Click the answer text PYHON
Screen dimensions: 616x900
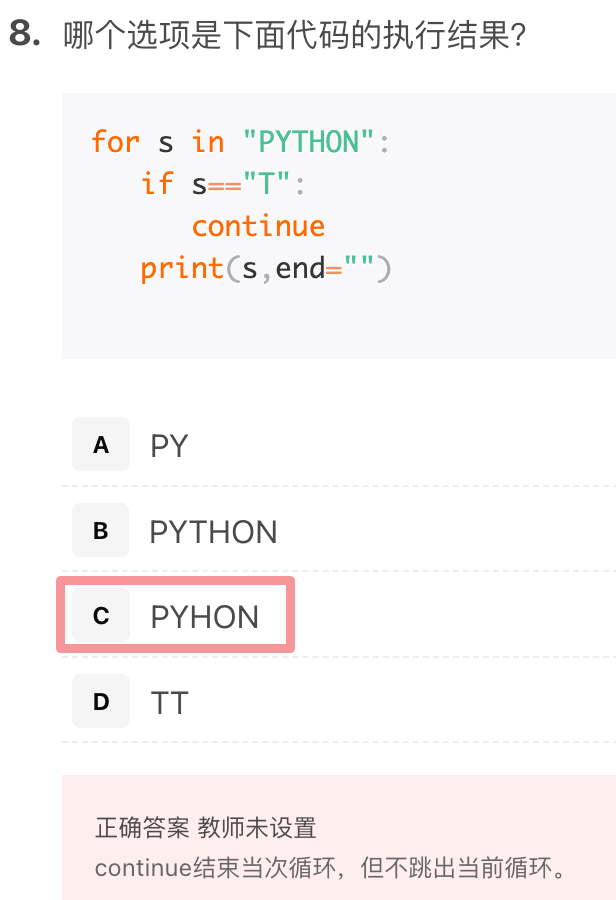204,617
